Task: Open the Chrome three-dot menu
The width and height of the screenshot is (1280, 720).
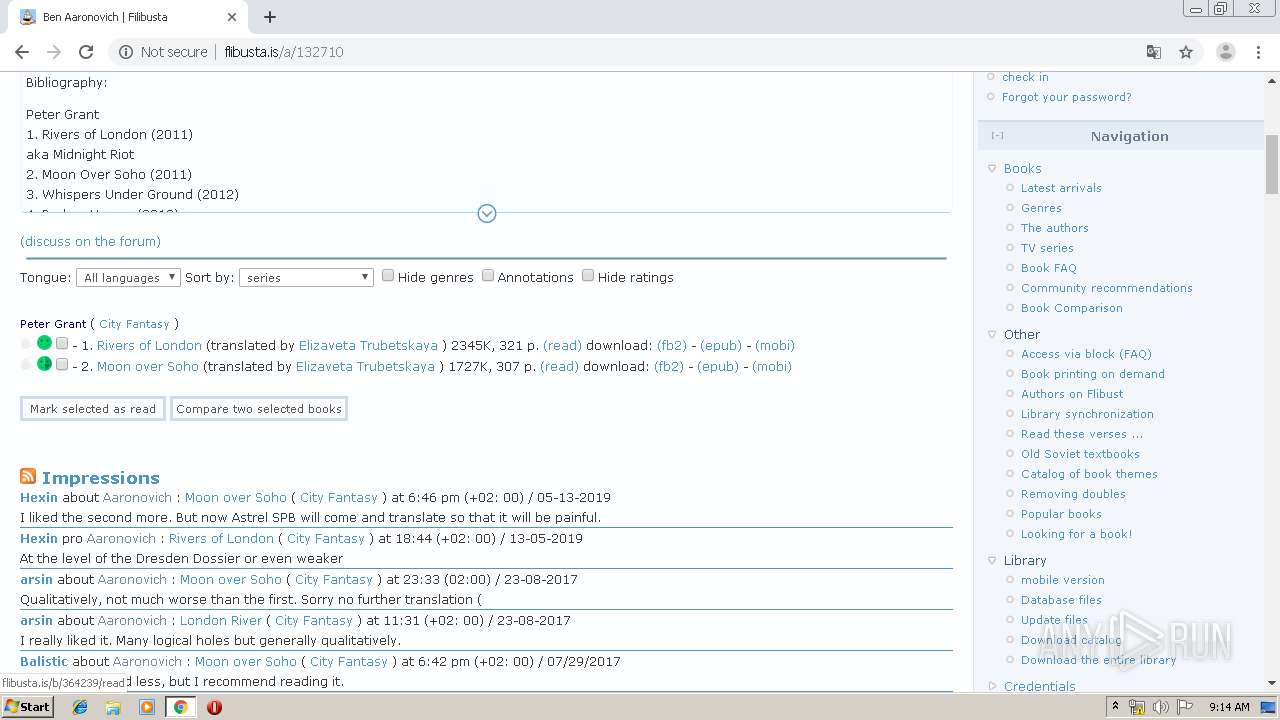Action: coord(1259,52)
